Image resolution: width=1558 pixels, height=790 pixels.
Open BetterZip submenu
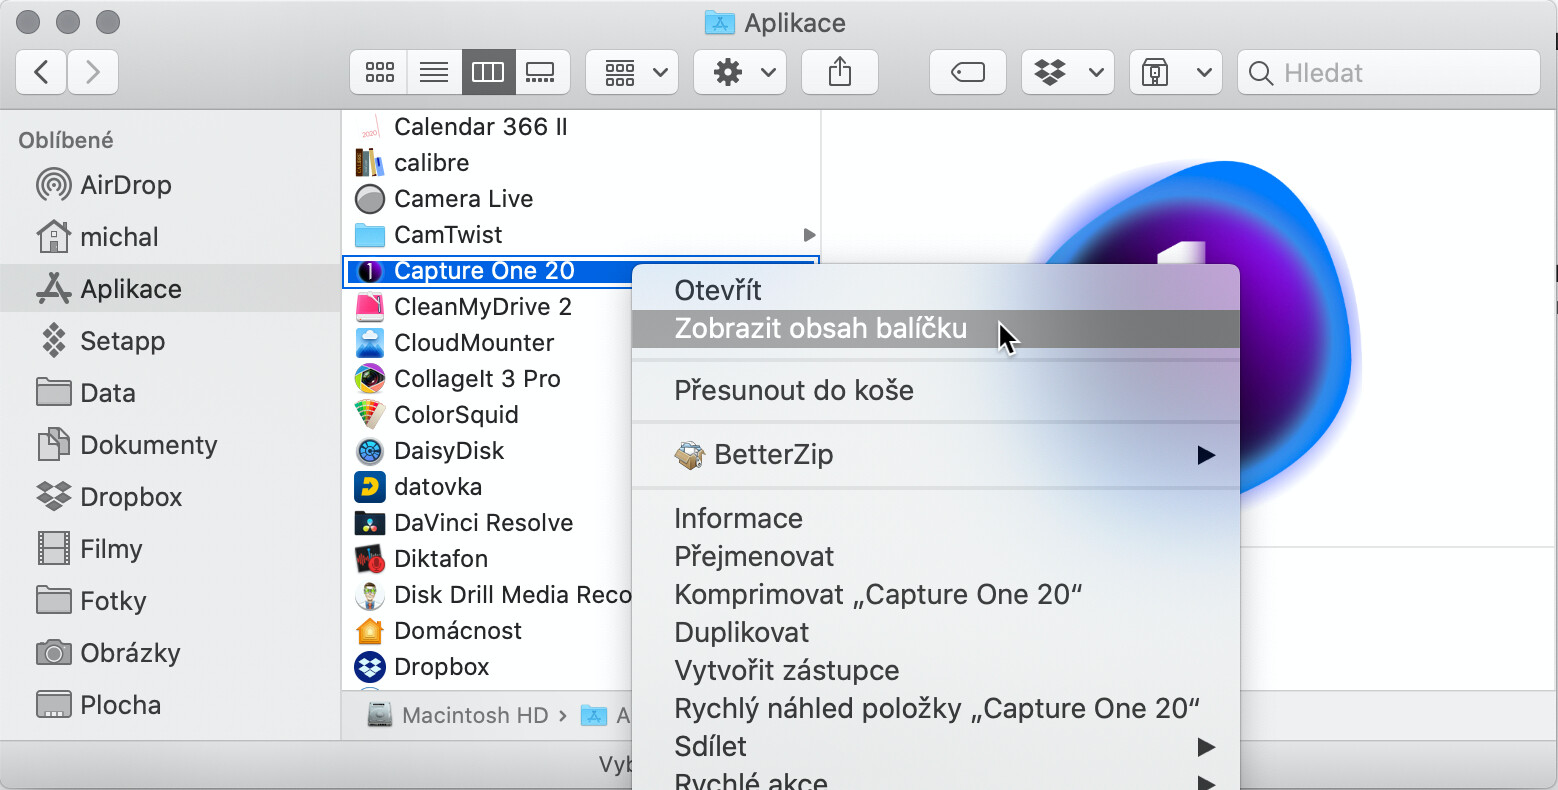[x=936, y=454]
